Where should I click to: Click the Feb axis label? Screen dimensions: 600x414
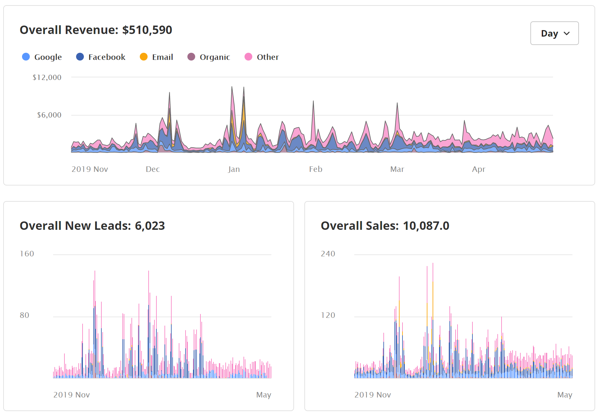coord(316,169)
